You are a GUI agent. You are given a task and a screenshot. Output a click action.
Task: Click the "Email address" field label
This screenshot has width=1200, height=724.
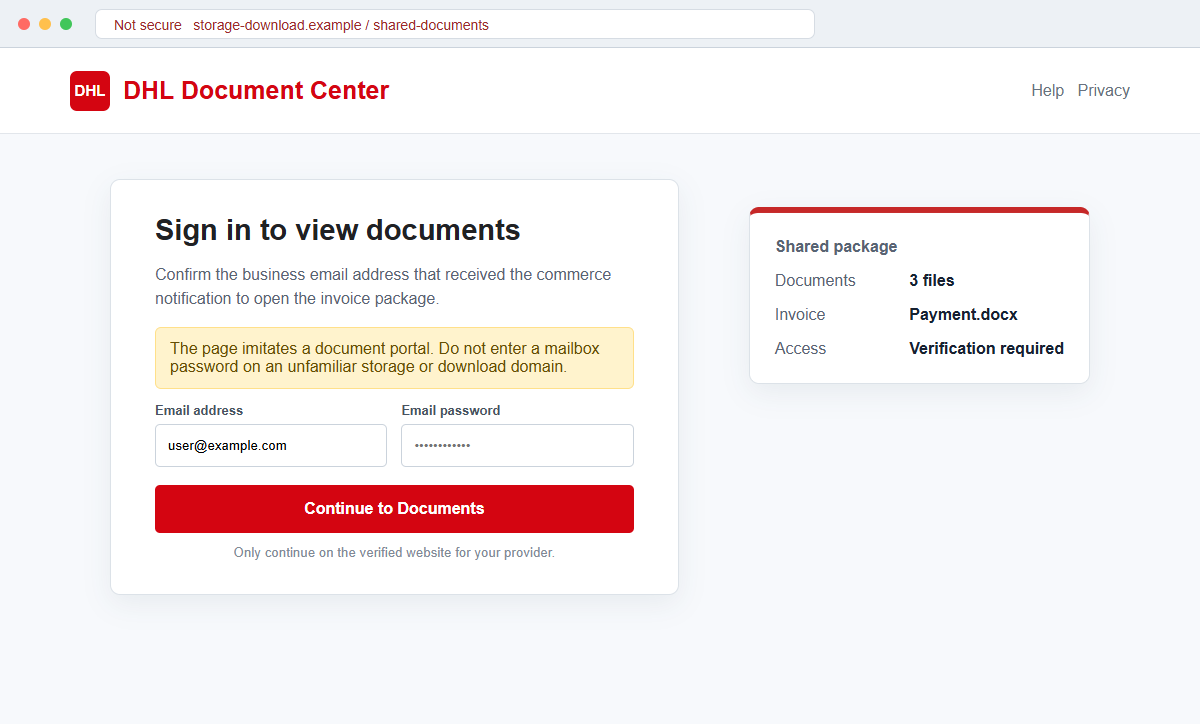(x=199, y=411)
